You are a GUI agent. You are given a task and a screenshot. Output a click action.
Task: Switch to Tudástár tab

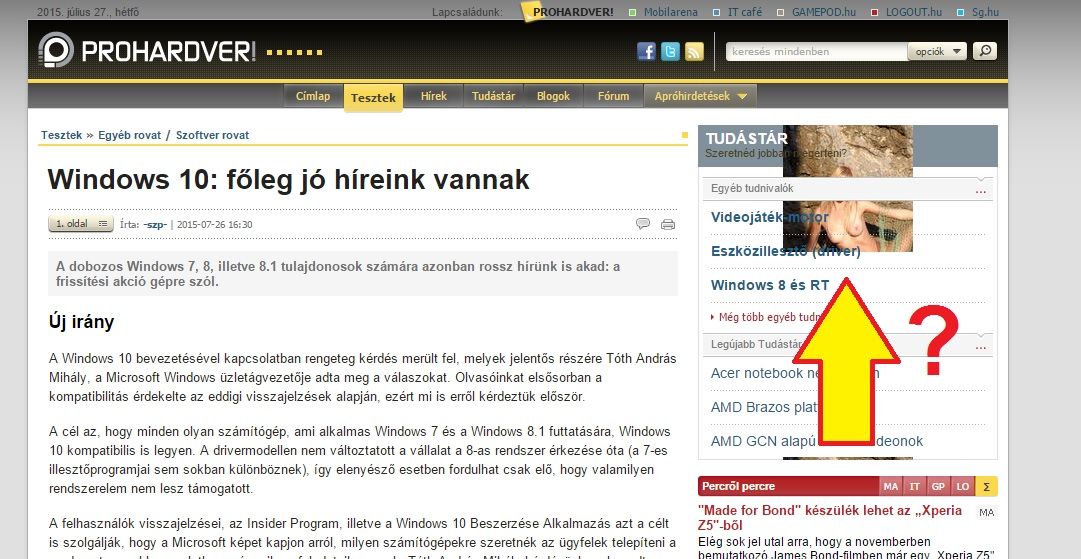[x=493, y=96]
